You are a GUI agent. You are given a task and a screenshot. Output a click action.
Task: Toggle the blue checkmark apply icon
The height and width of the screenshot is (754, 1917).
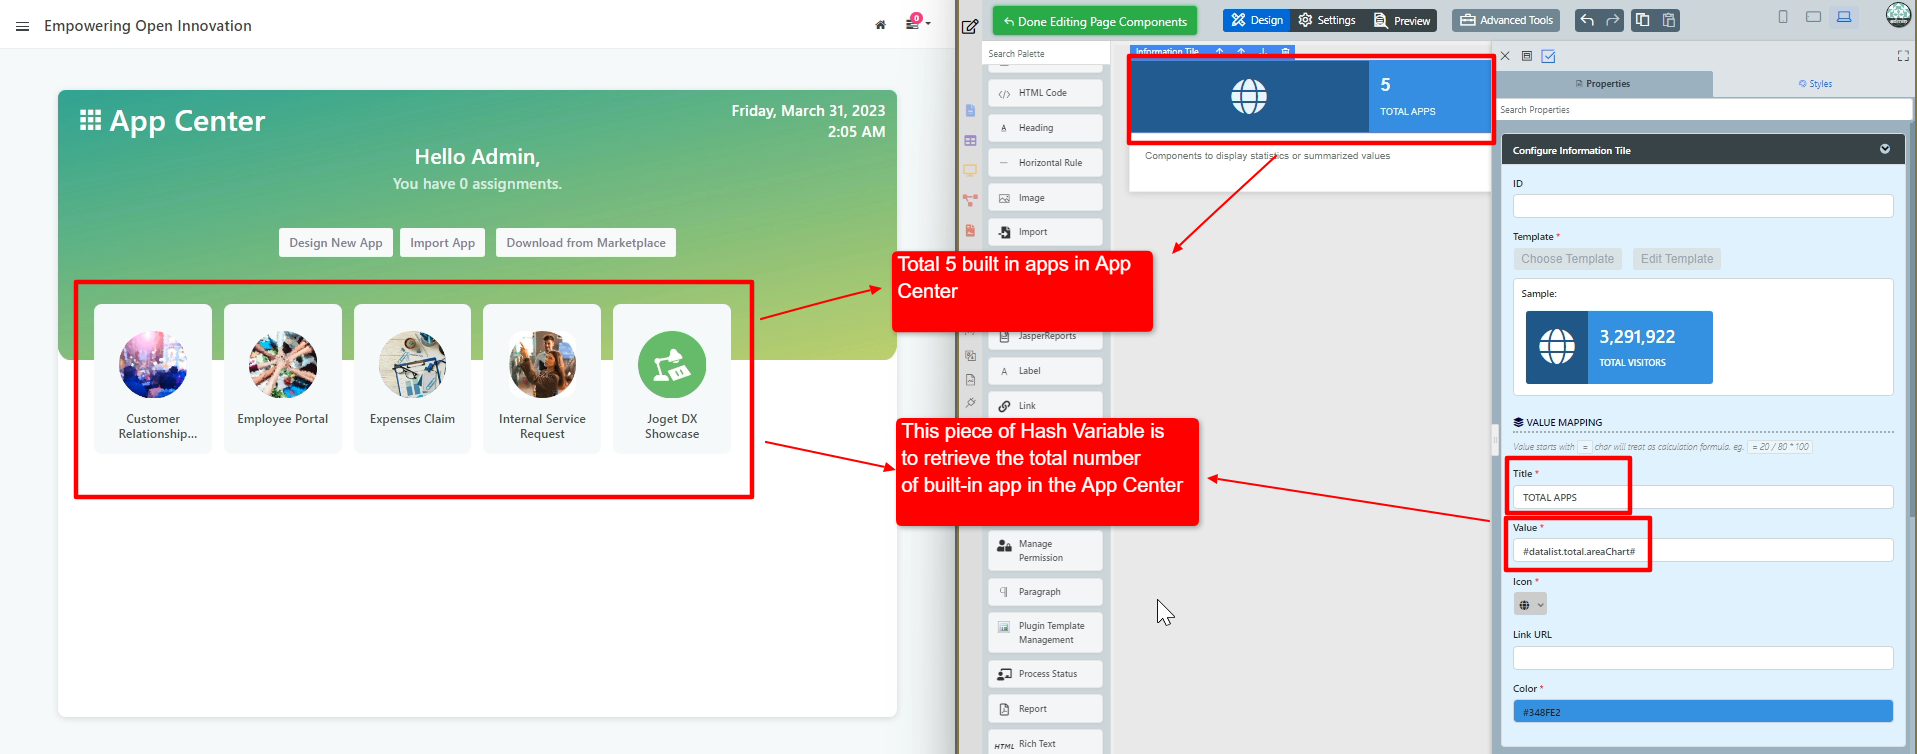tap(1548, 56)
